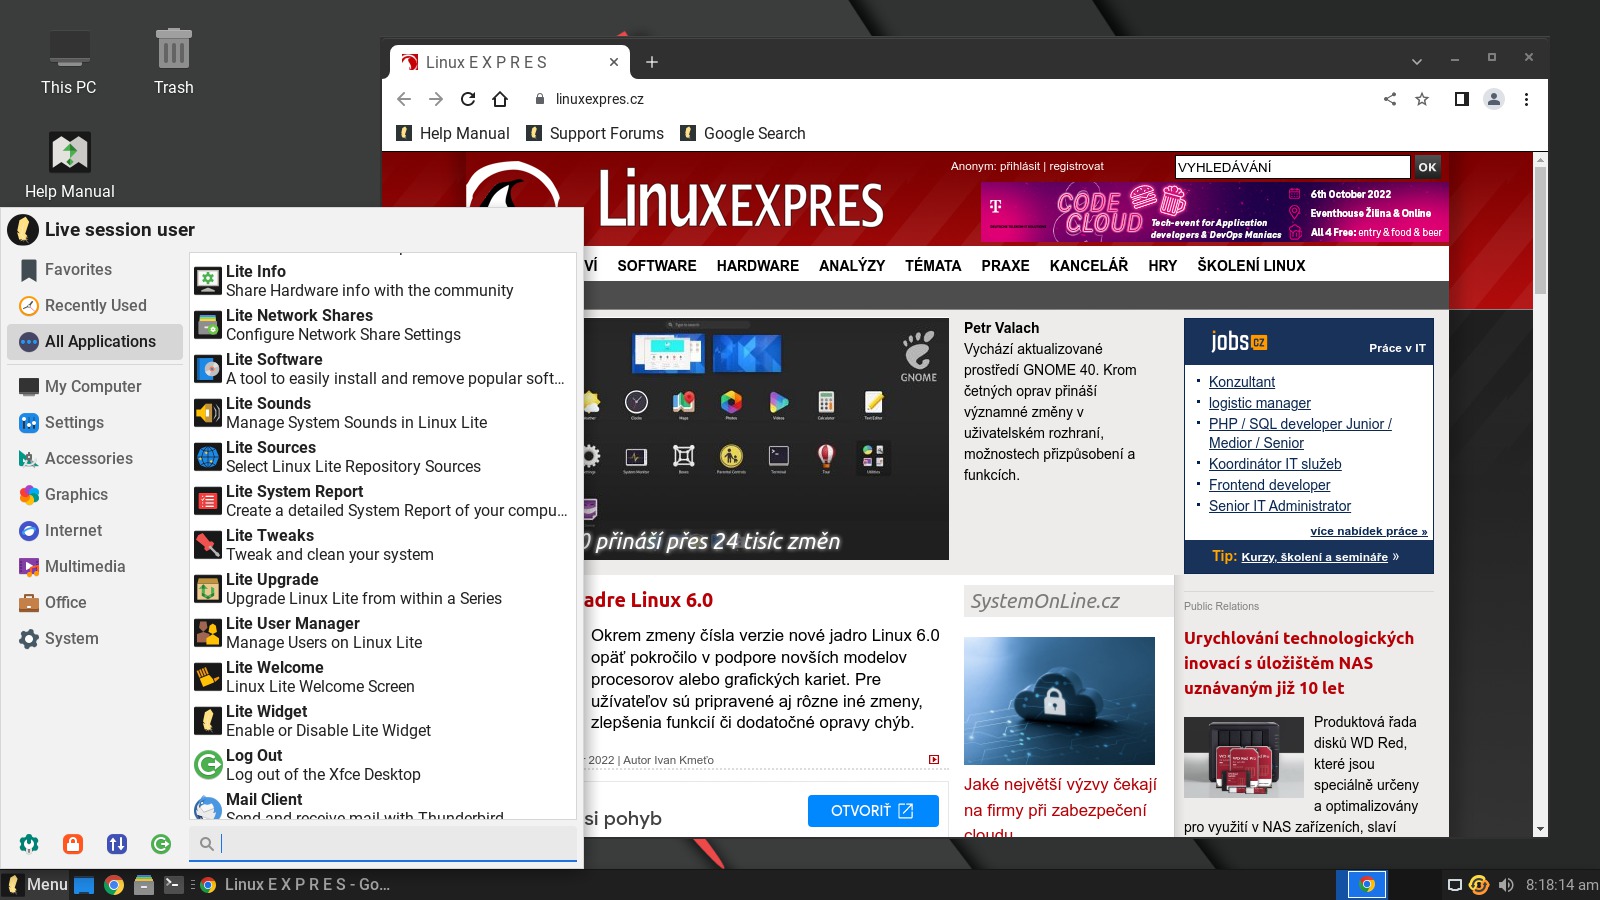Focus the application menu search field
The width and height of the screenshot is (1600, 900).
pos(383,844)
